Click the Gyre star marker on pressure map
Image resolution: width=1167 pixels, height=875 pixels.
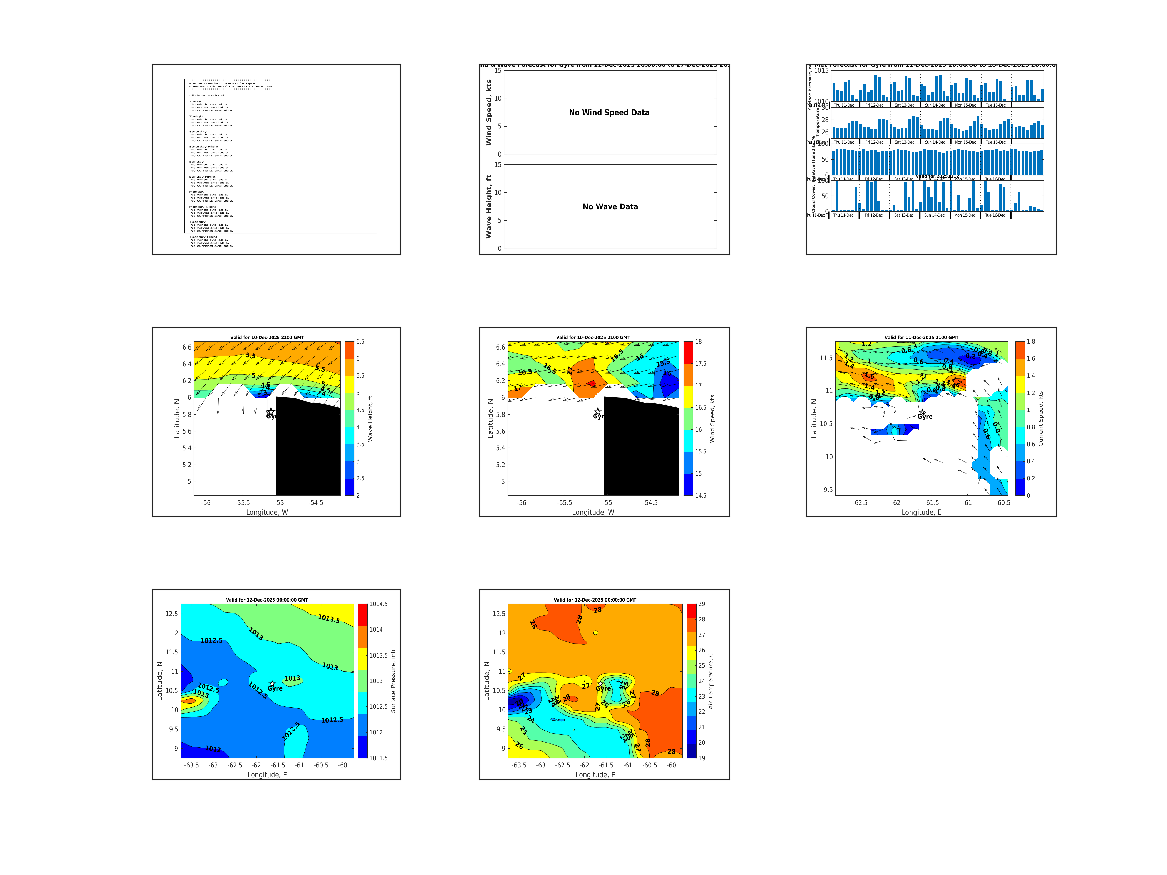[273, 683]
